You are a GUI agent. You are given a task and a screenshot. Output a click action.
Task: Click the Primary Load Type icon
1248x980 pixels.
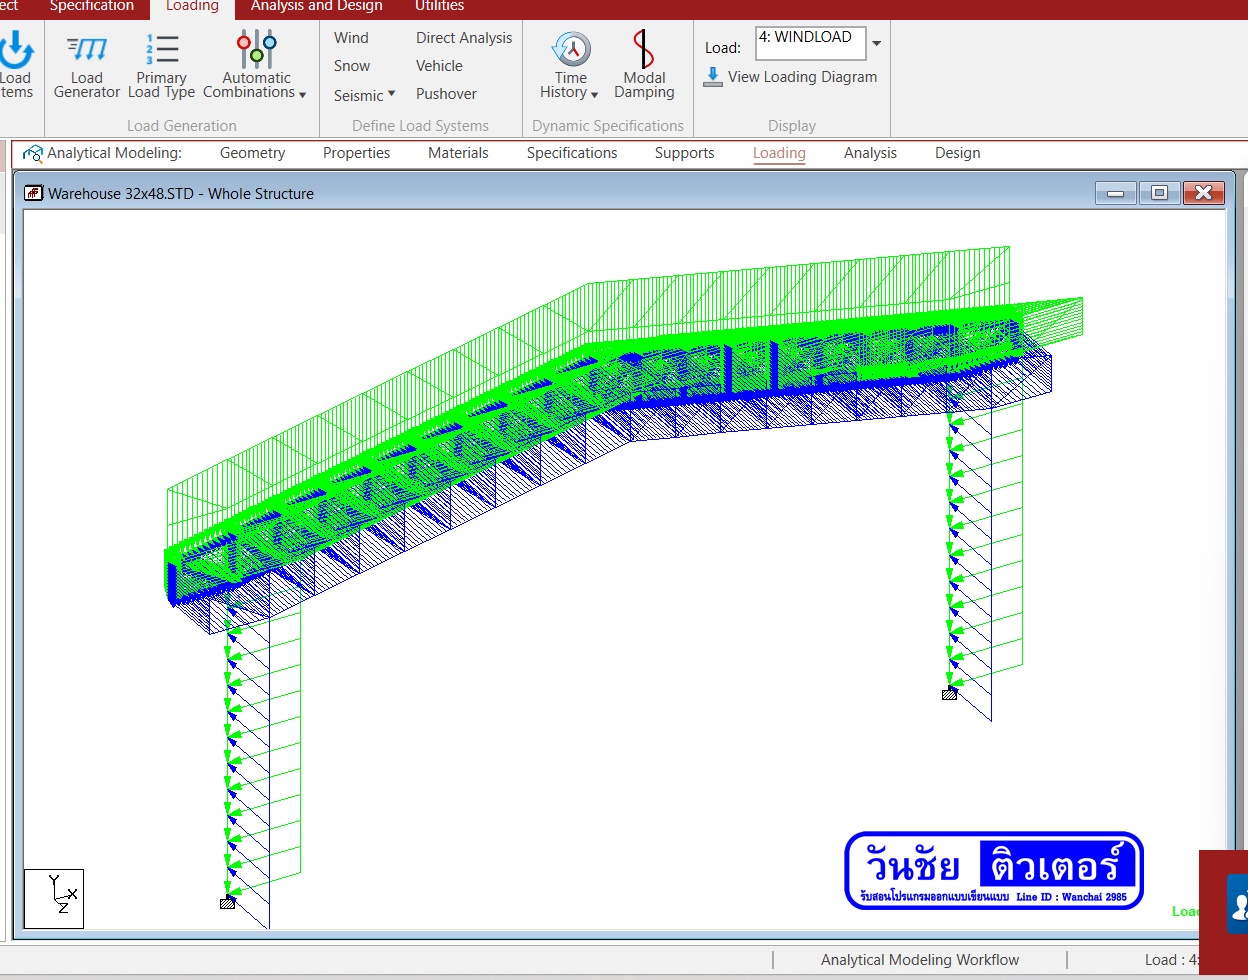pyautogui.click(x=162, y=50)
